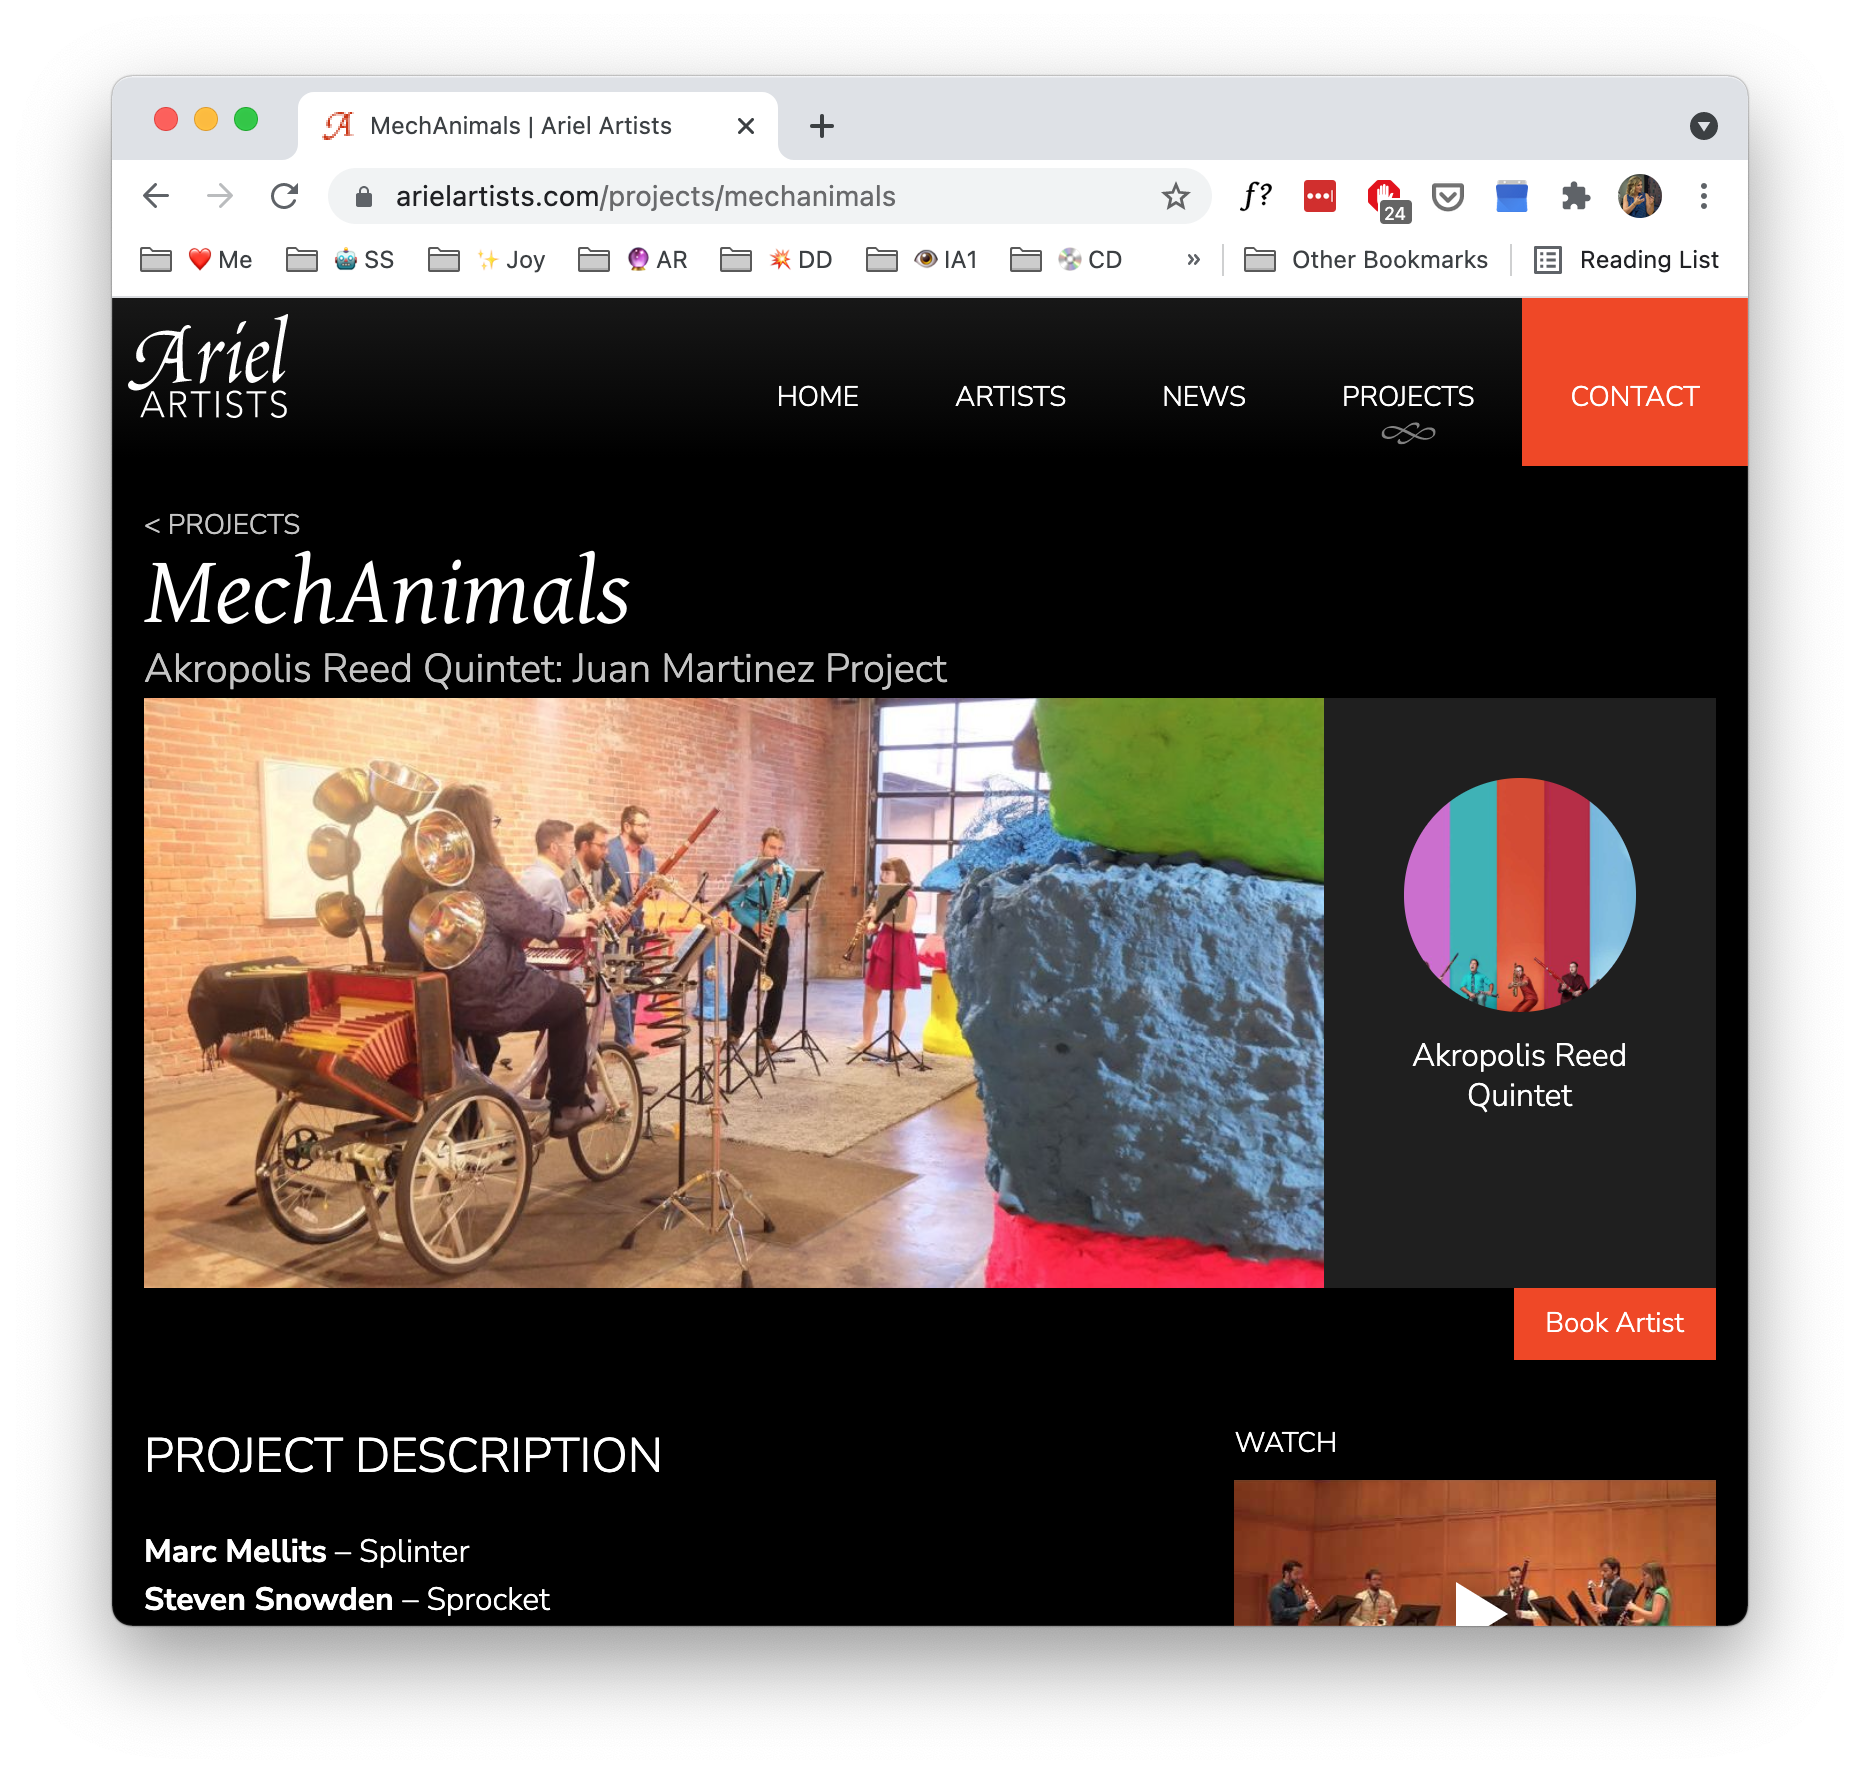This screenshot has width=1860, height=1774.
Task: Reload the page with the refresh icon
Action: pos(285,196)
